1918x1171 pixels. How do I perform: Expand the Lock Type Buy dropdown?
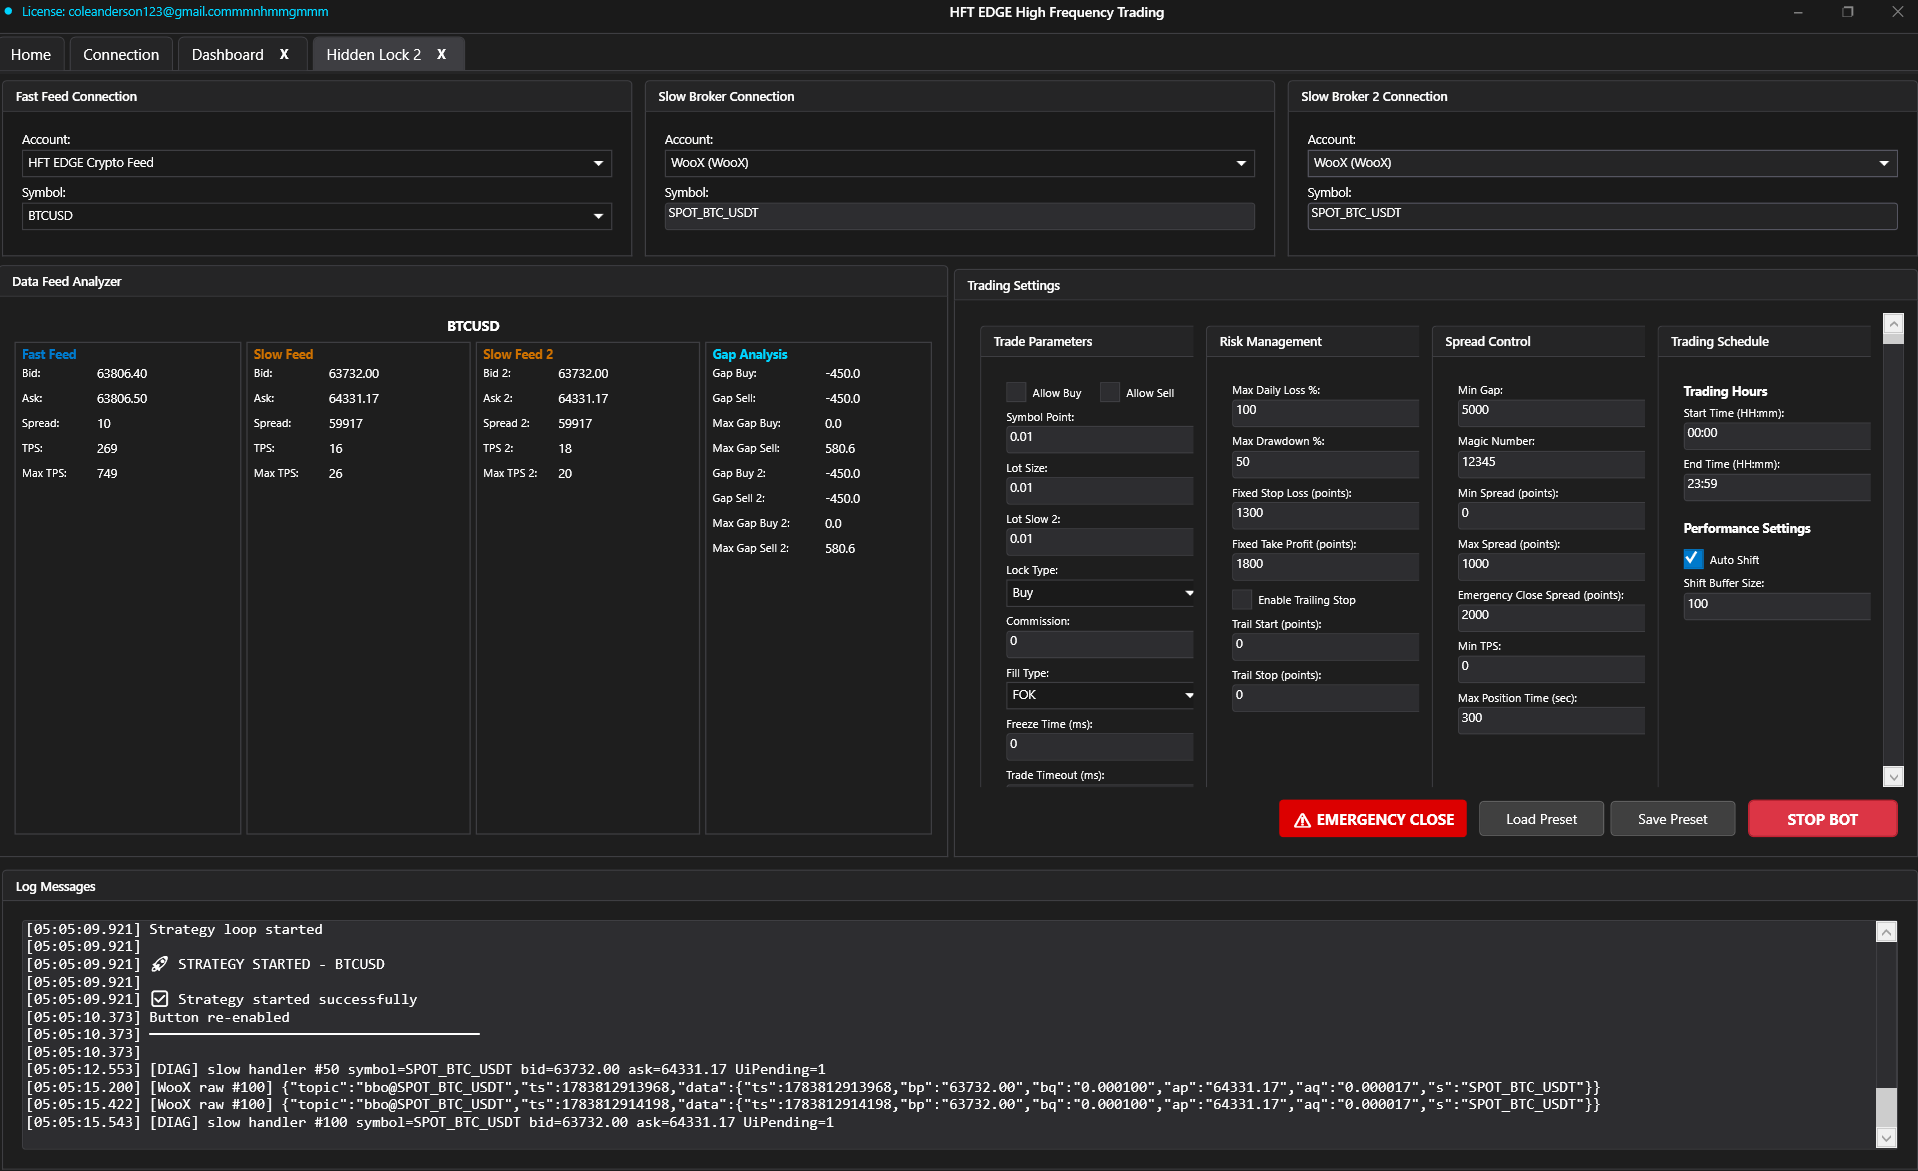click(1099, 593)
